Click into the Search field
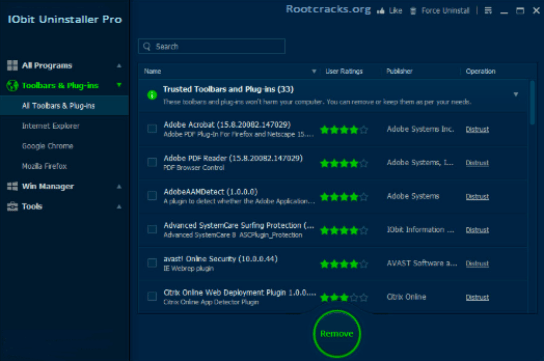The height and width of the screenshot is (361, 544). [x=212, y=46]
